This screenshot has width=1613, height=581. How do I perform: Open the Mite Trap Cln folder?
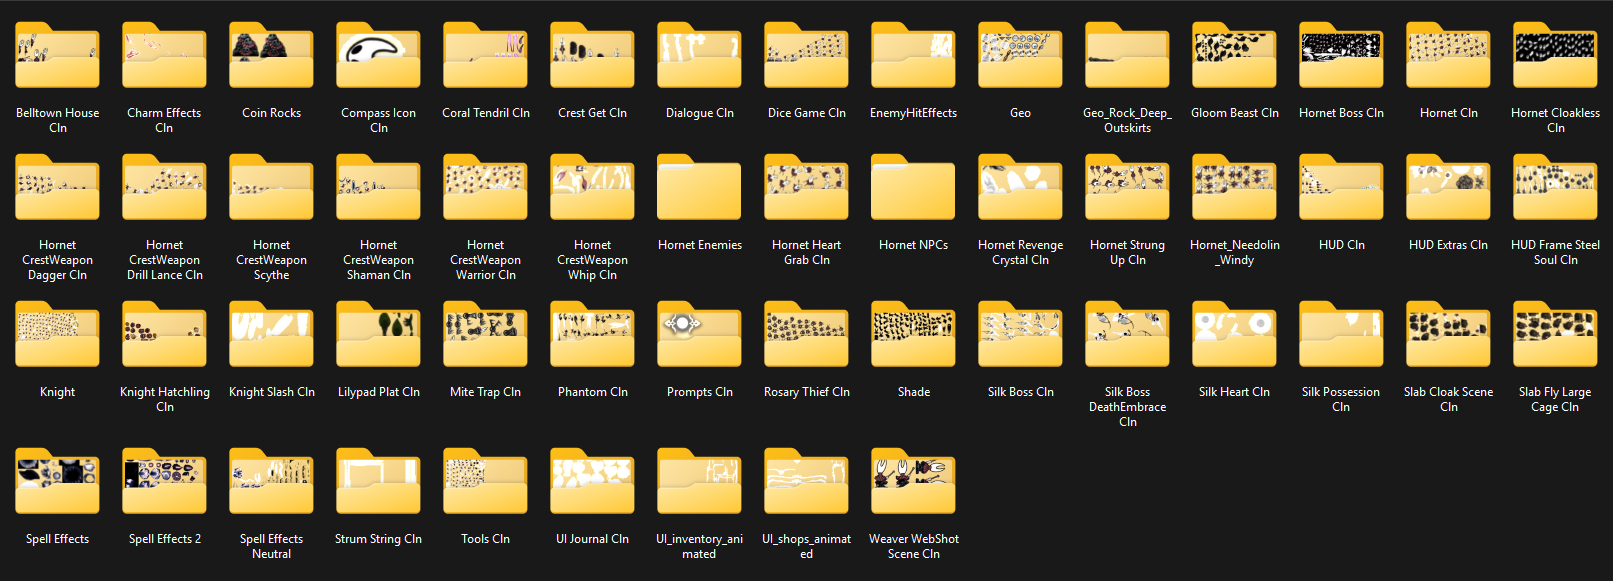point(485,334)
